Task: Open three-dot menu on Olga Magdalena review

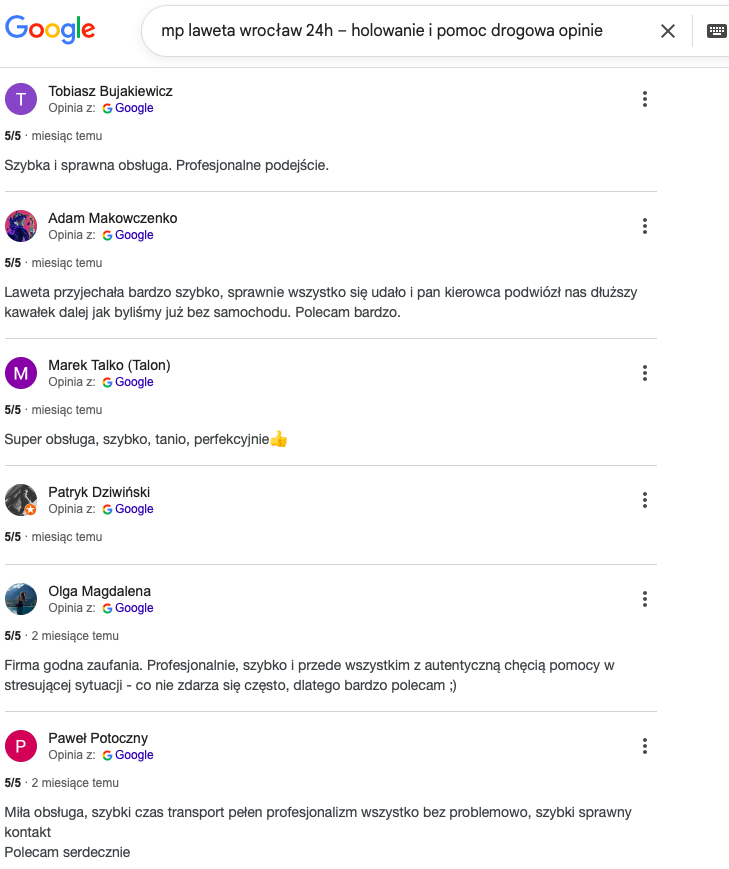Action: click(645, 599)
